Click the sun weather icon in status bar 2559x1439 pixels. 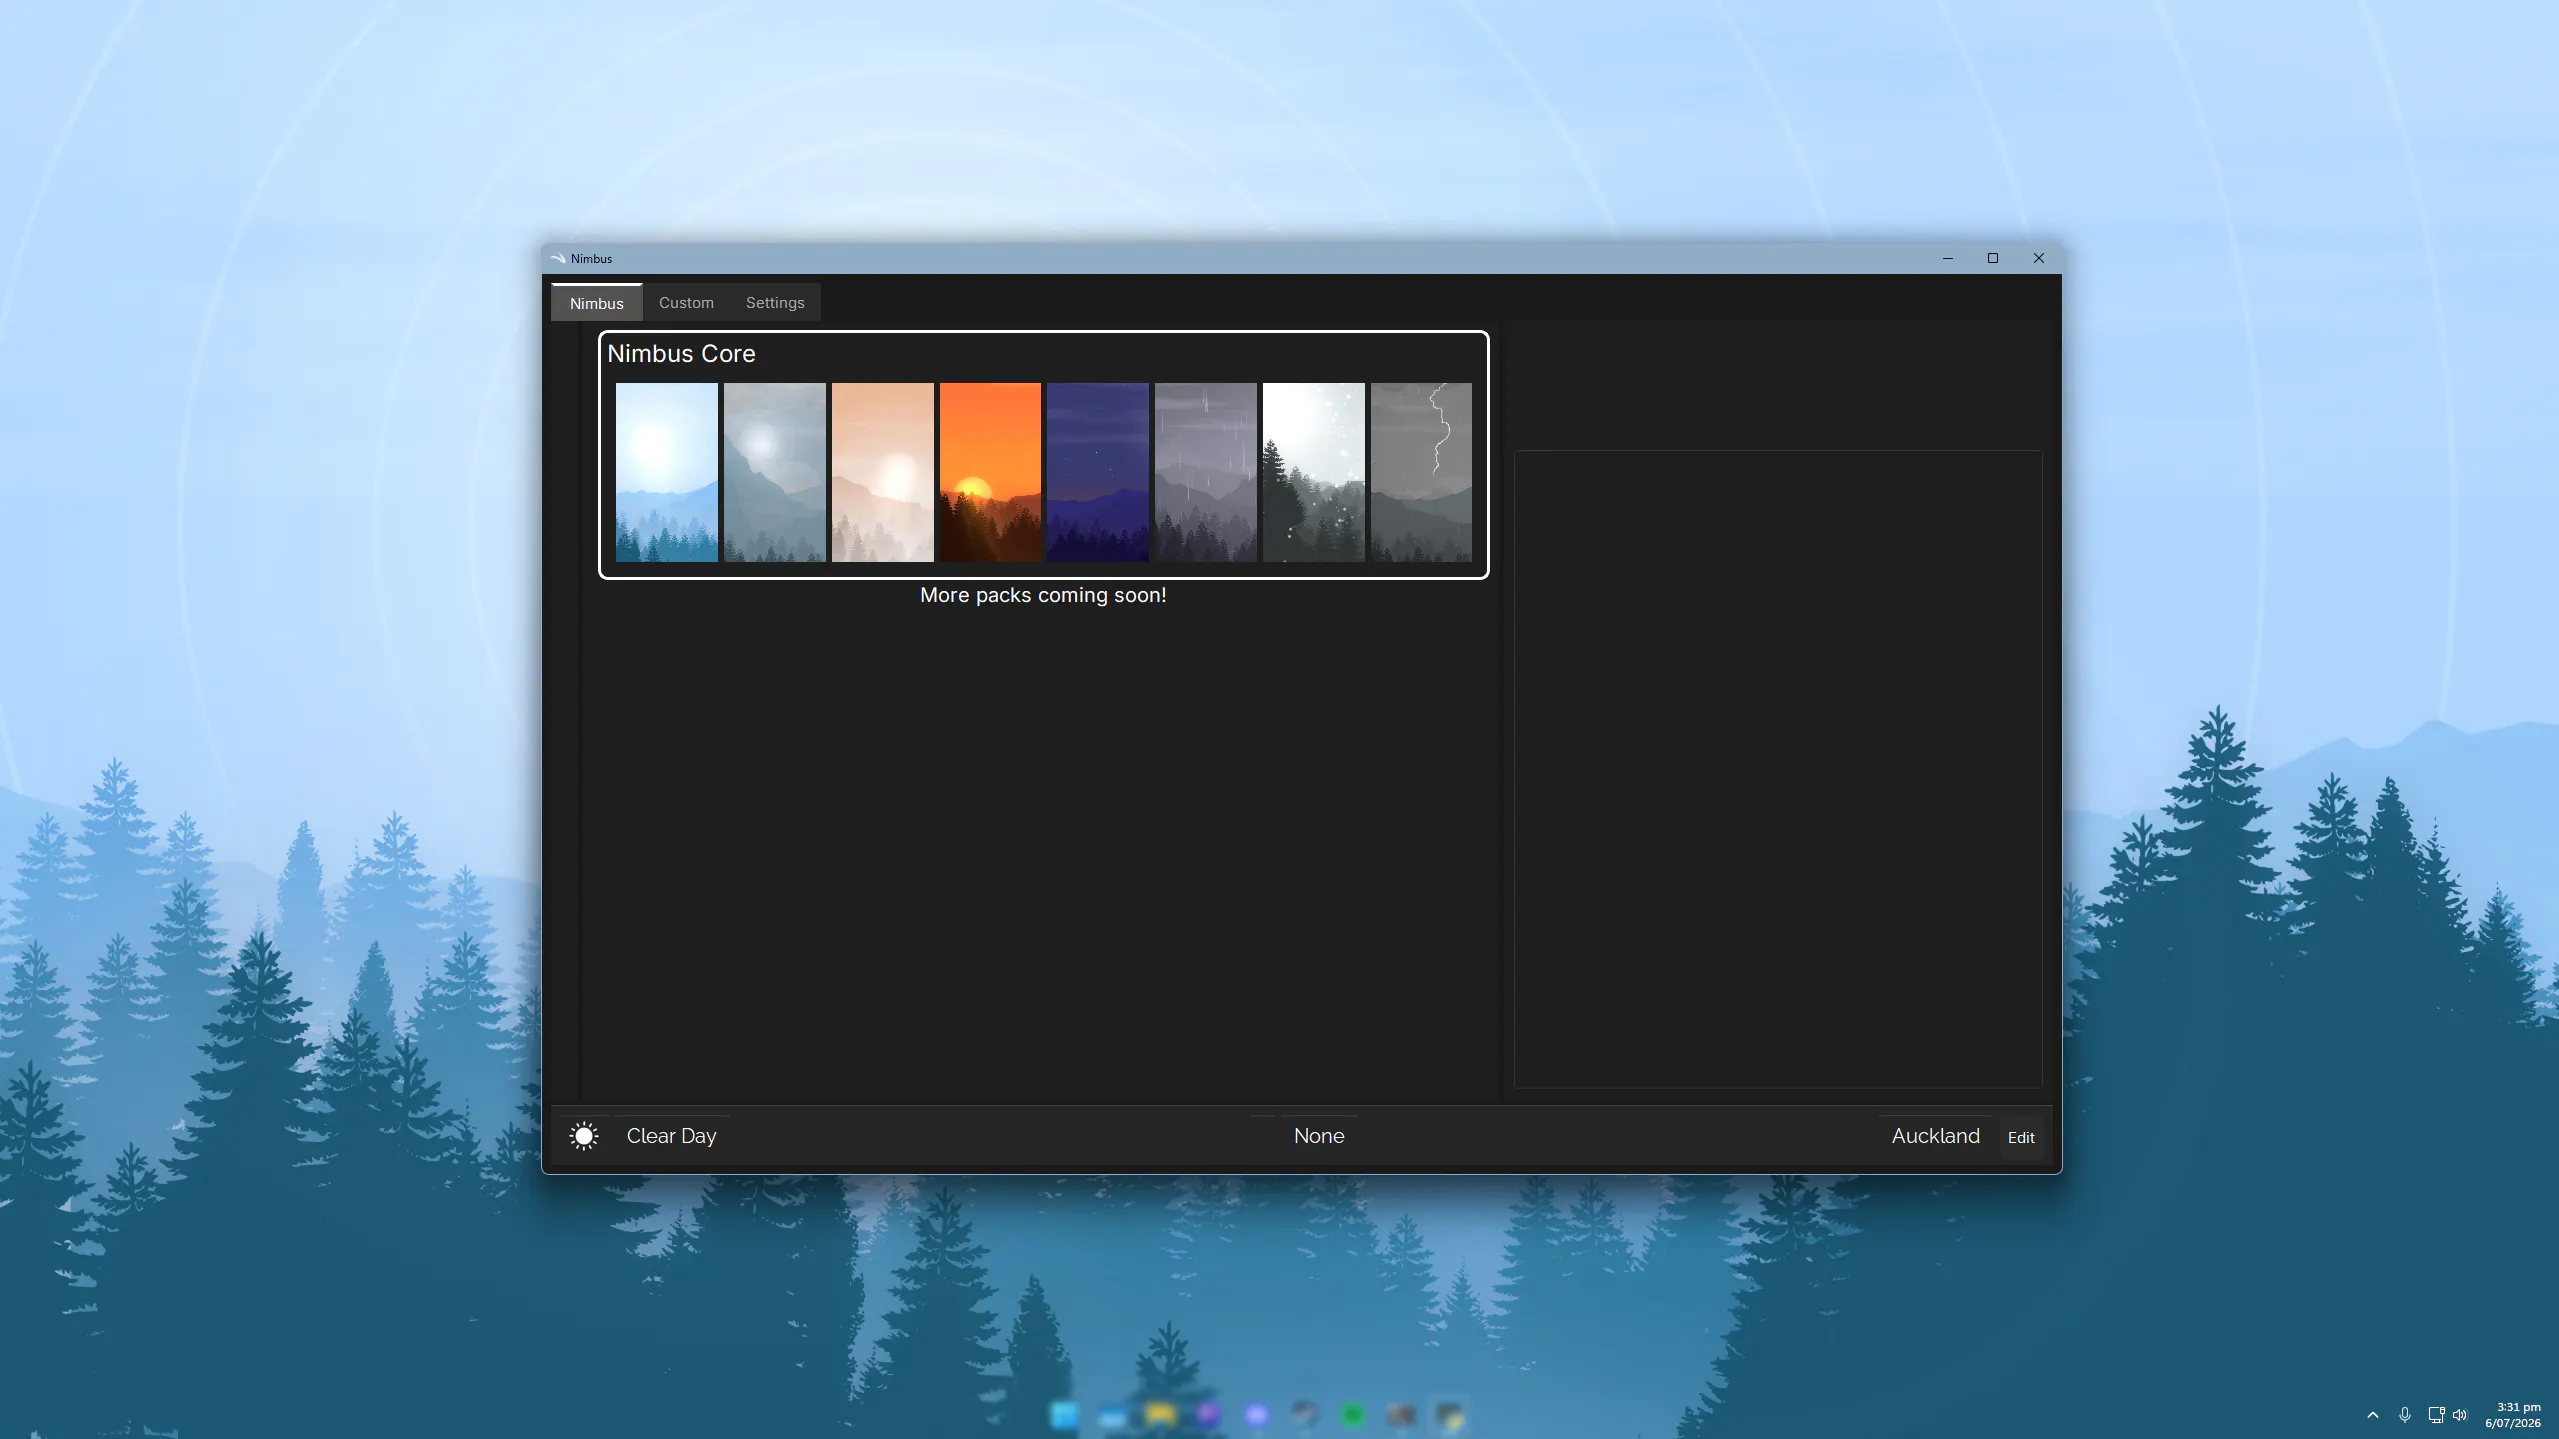click(x=584, y=1136)
